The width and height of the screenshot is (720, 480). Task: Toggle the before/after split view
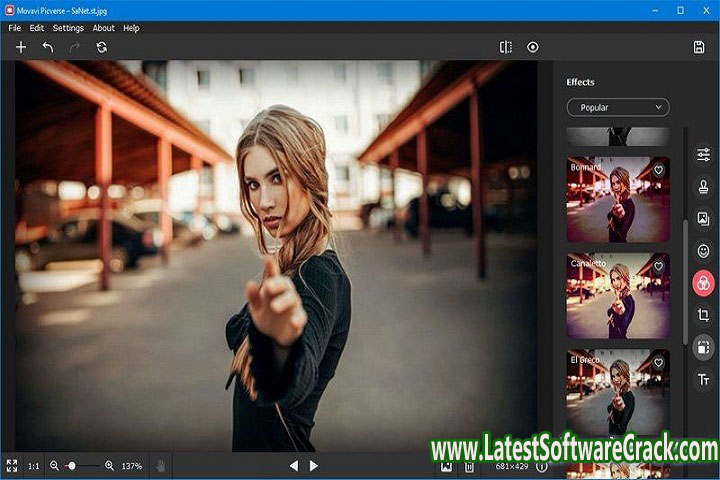pos(506,47)
